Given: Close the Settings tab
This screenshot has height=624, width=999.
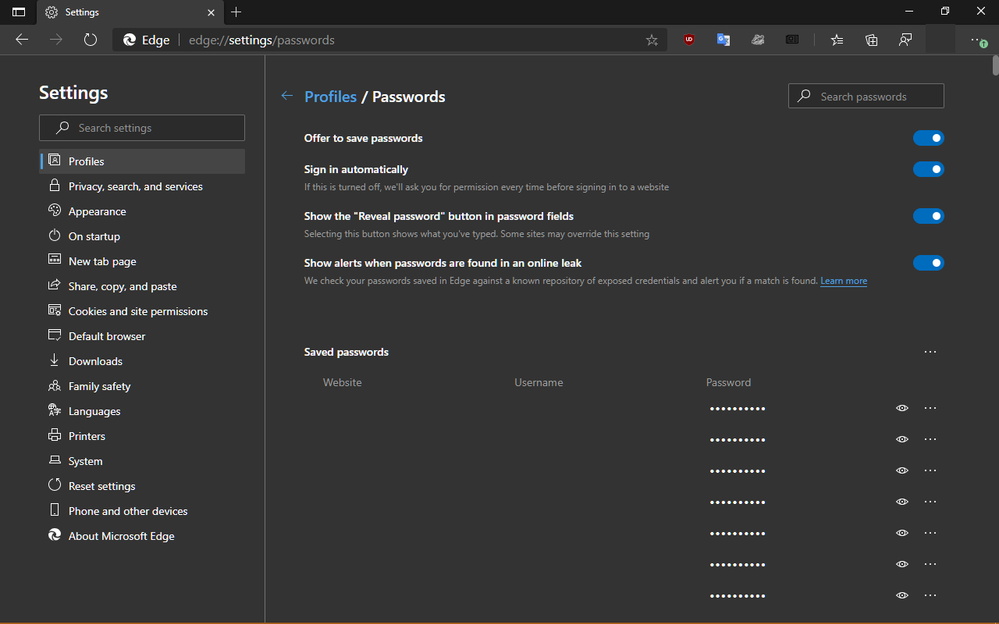Looking at the screenshot, I should (x=211, y=12).
